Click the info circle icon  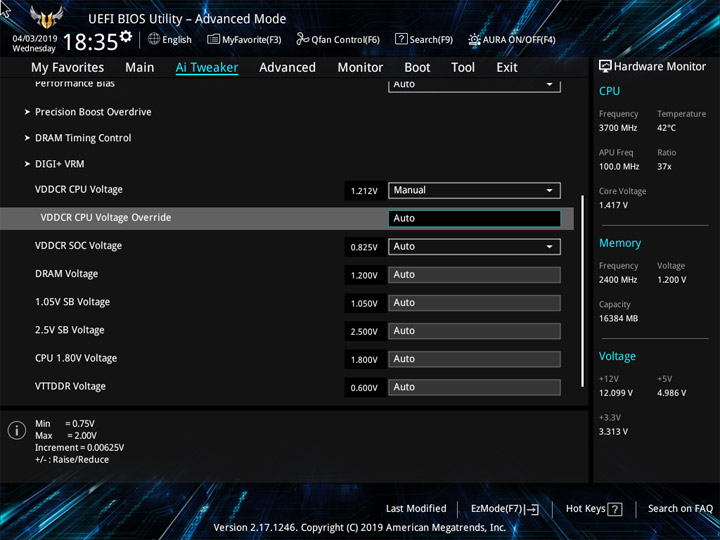(17, 430)
